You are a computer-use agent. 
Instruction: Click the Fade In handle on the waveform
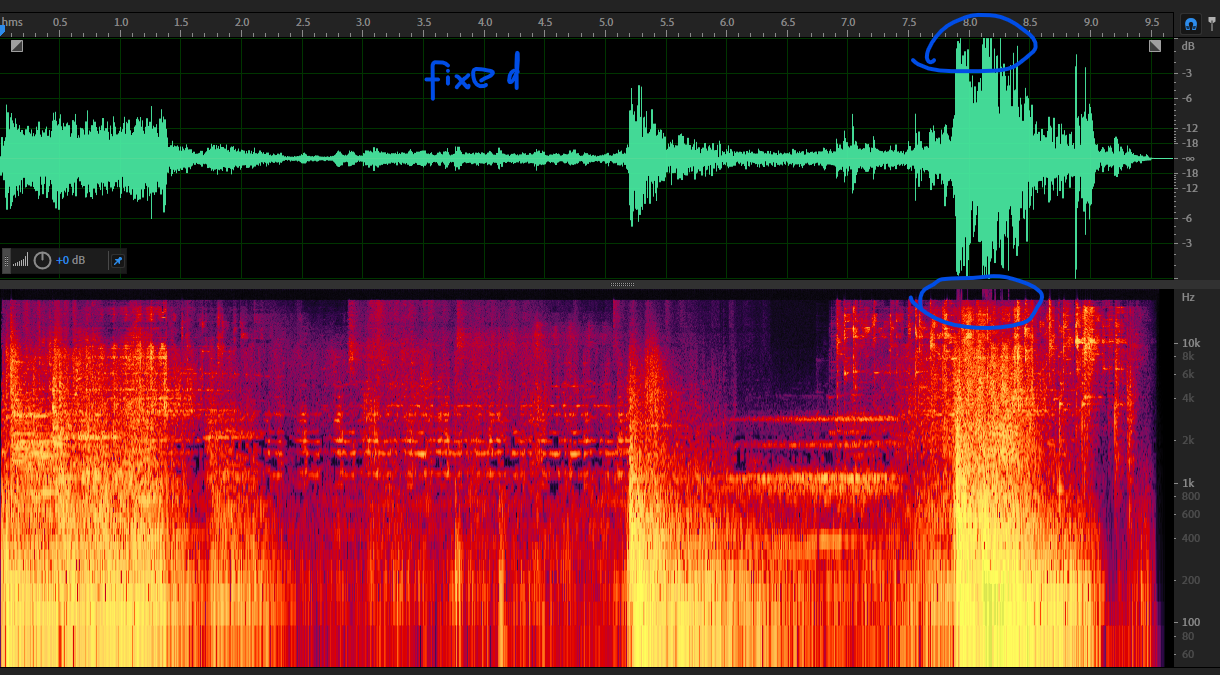[17, 45]
